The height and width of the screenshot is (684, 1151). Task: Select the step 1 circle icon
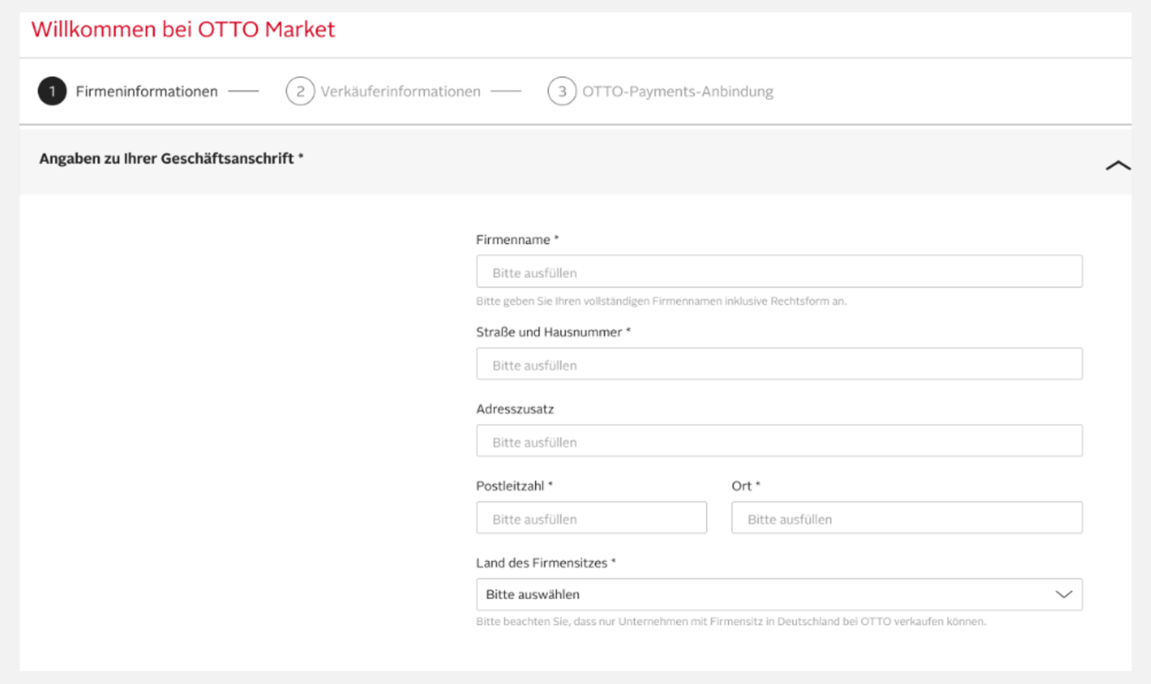[51, 90]
